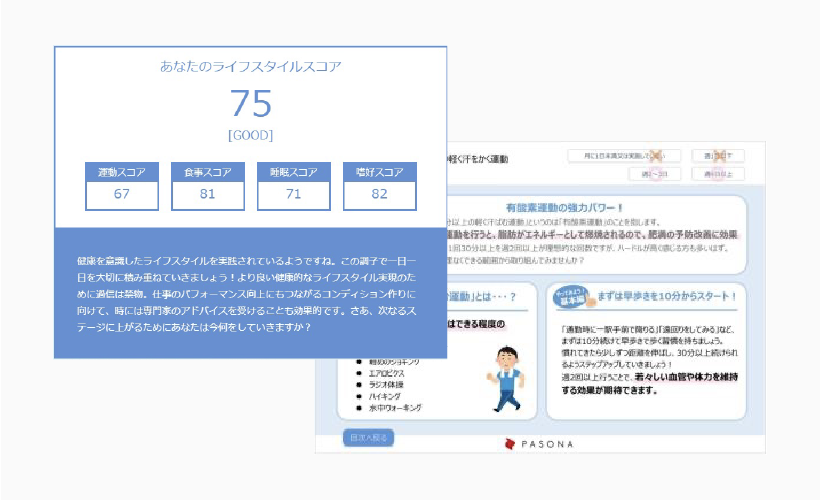Image resolution: width=820 pixels, height=500 pixels.
Task: Click the overall lifestyle score 75
Action: (250, 103)
